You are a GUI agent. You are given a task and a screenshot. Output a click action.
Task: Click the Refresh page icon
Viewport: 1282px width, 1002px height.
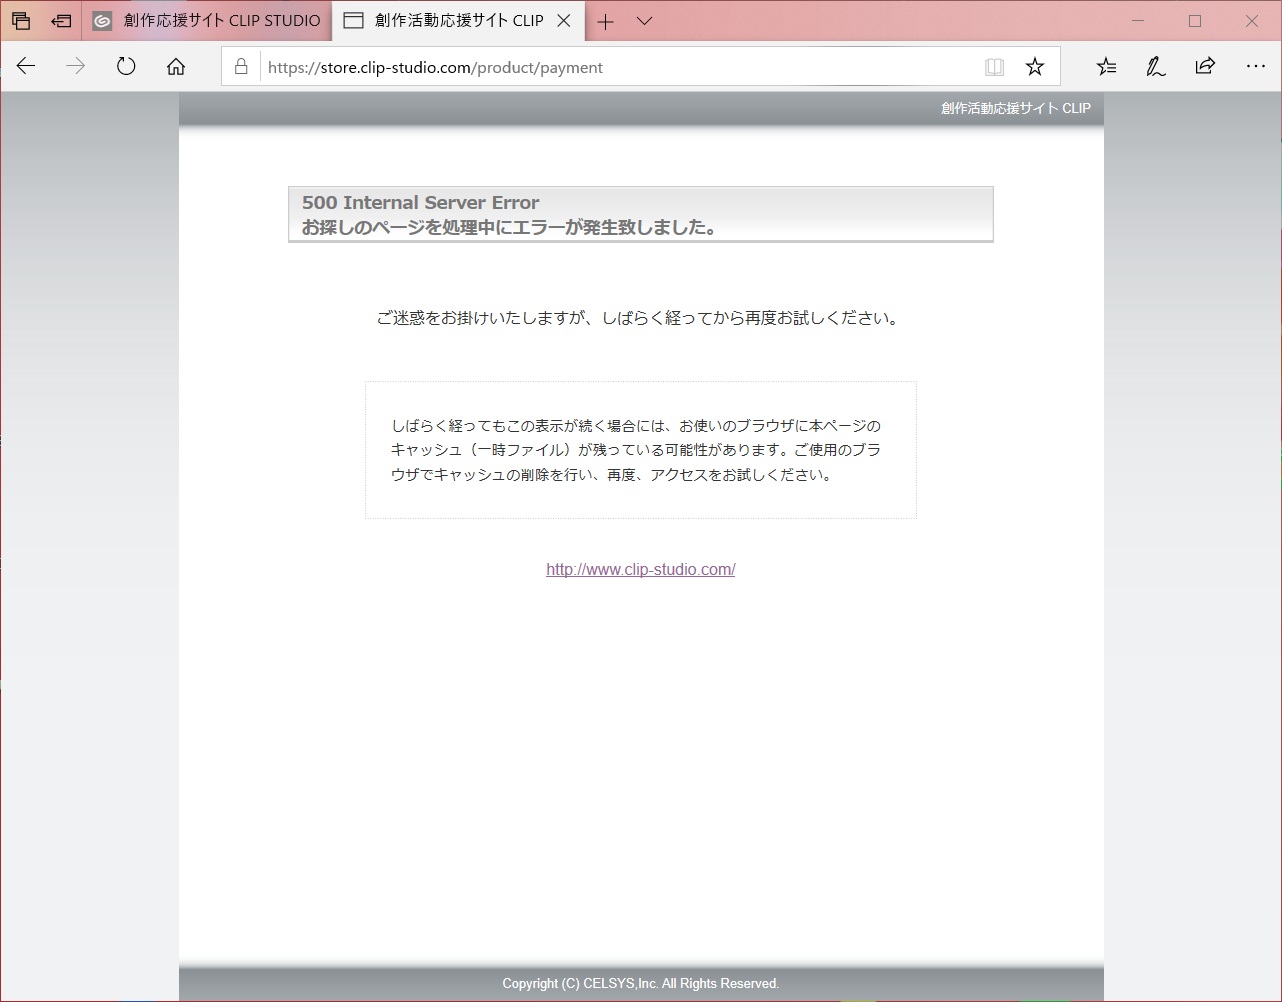coord(126,67)
